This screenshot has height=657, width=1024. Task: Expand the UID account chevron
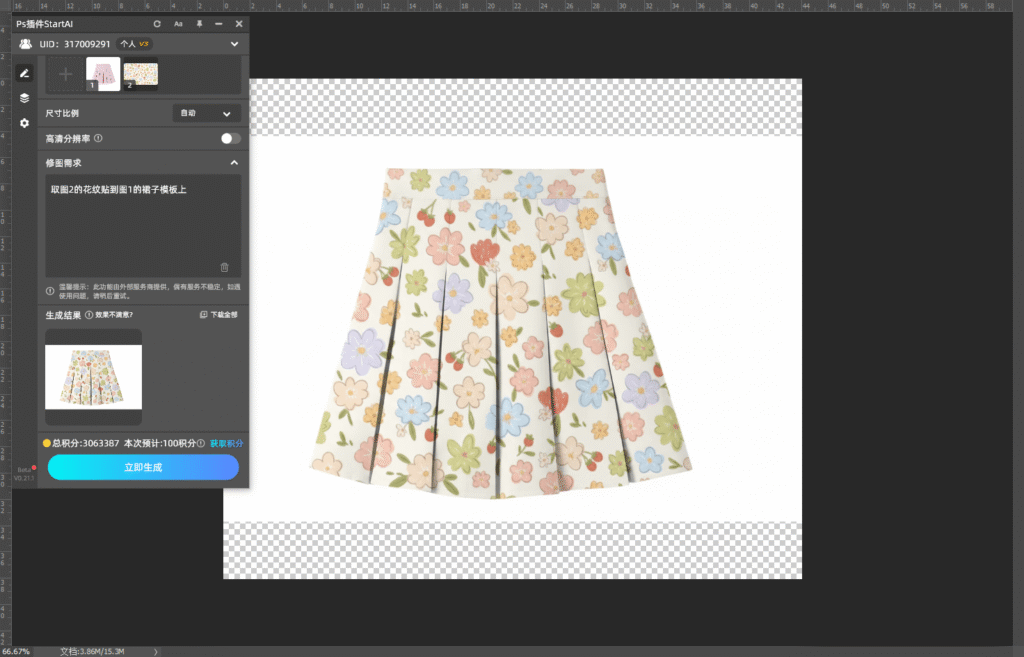(234, 44)
